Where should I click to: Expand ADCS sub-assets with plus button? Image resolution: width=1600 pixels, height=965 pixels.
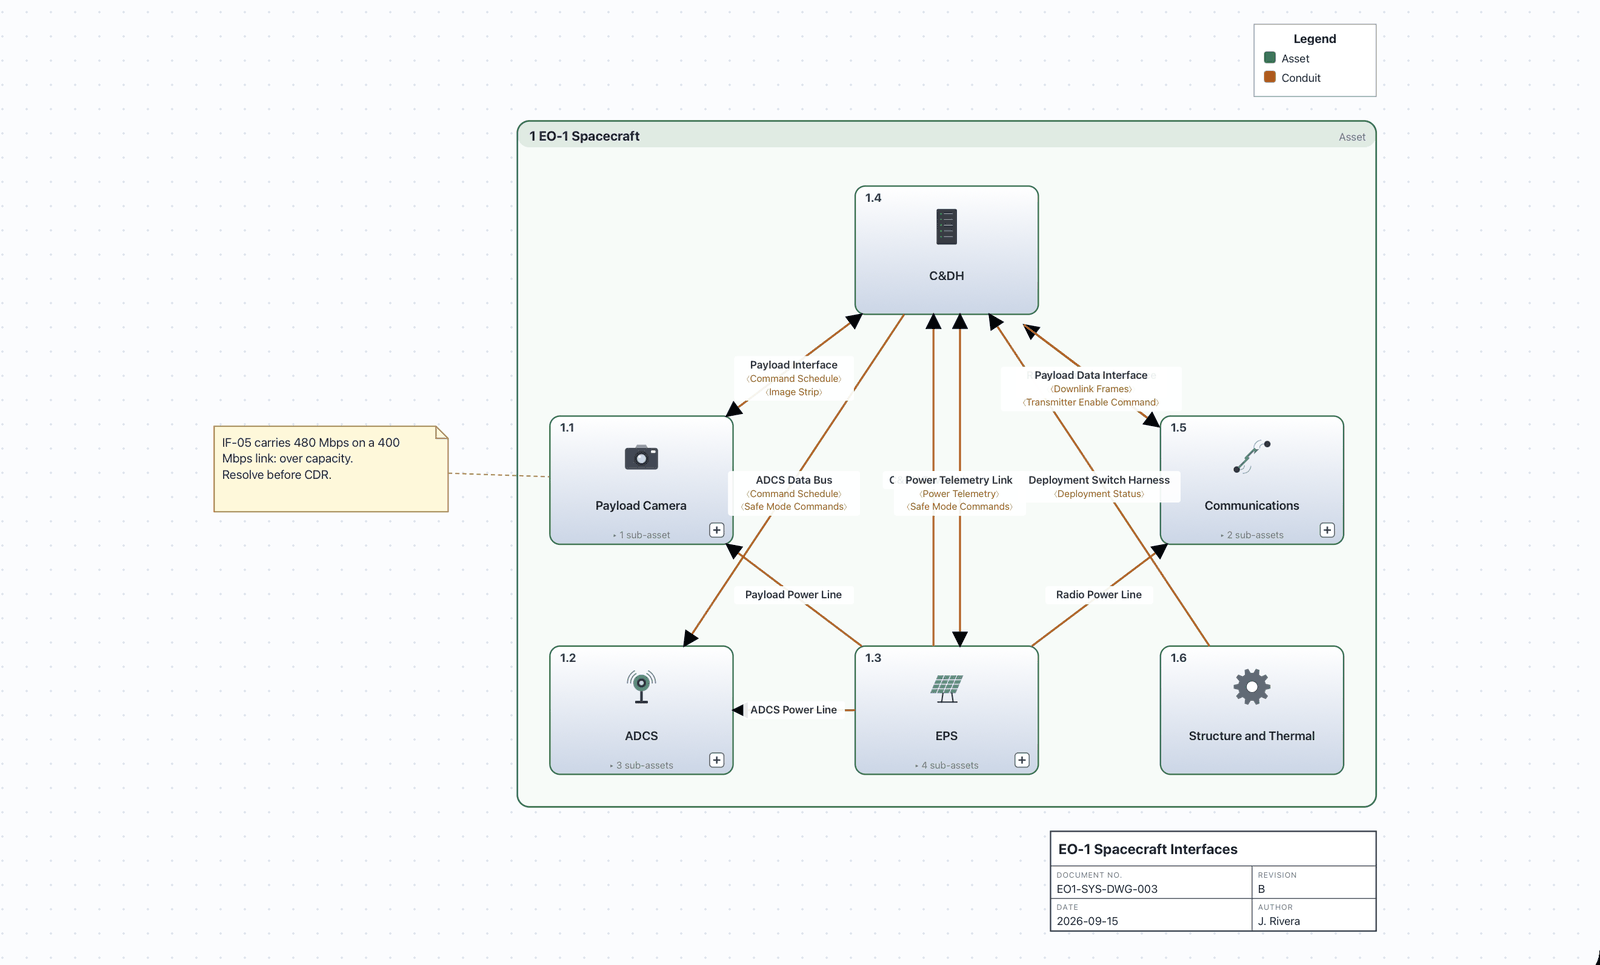[x=717, y=760]
